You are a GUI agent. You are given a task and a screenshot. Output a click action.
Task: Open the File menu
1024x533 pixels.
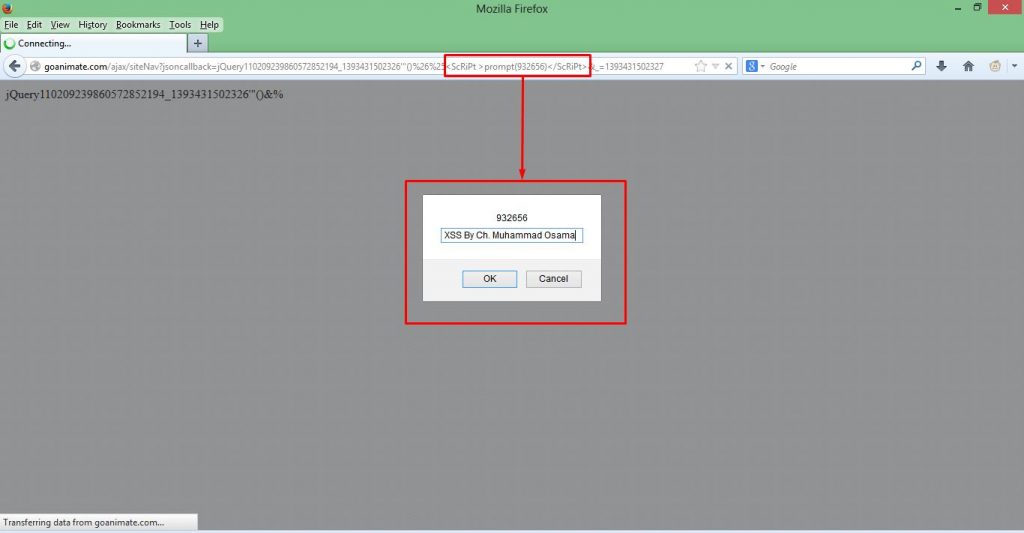coord(11,25)
